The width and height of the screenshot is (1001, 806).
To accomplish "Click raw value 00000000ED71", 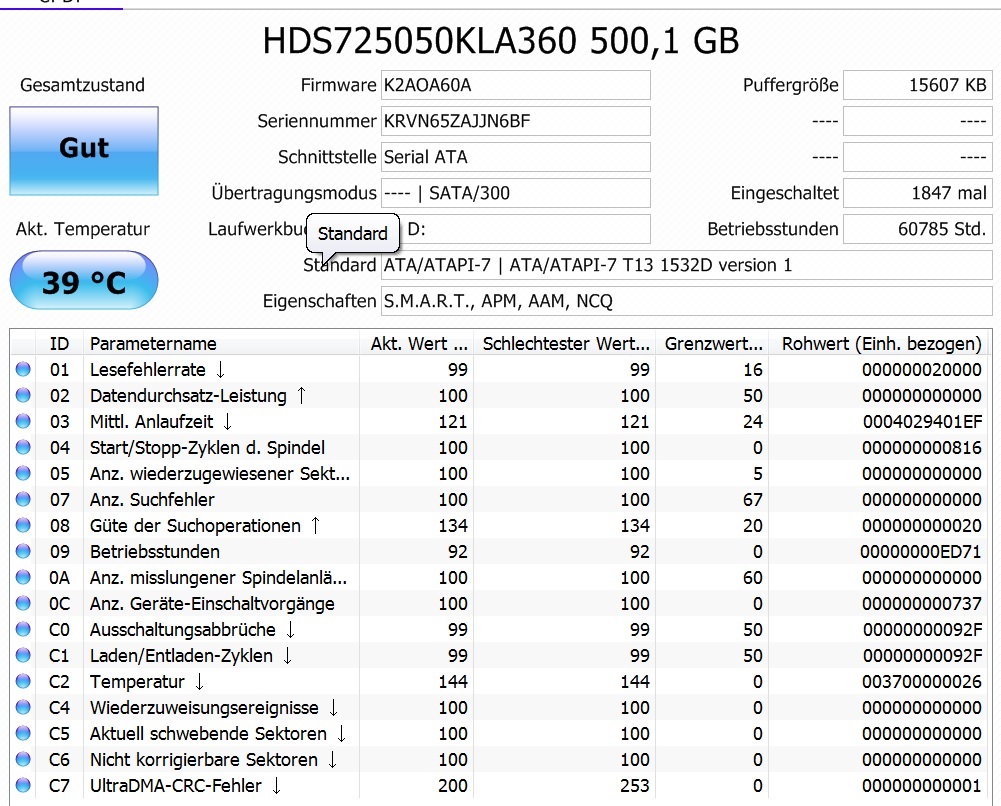I will [x=921, y=552].
